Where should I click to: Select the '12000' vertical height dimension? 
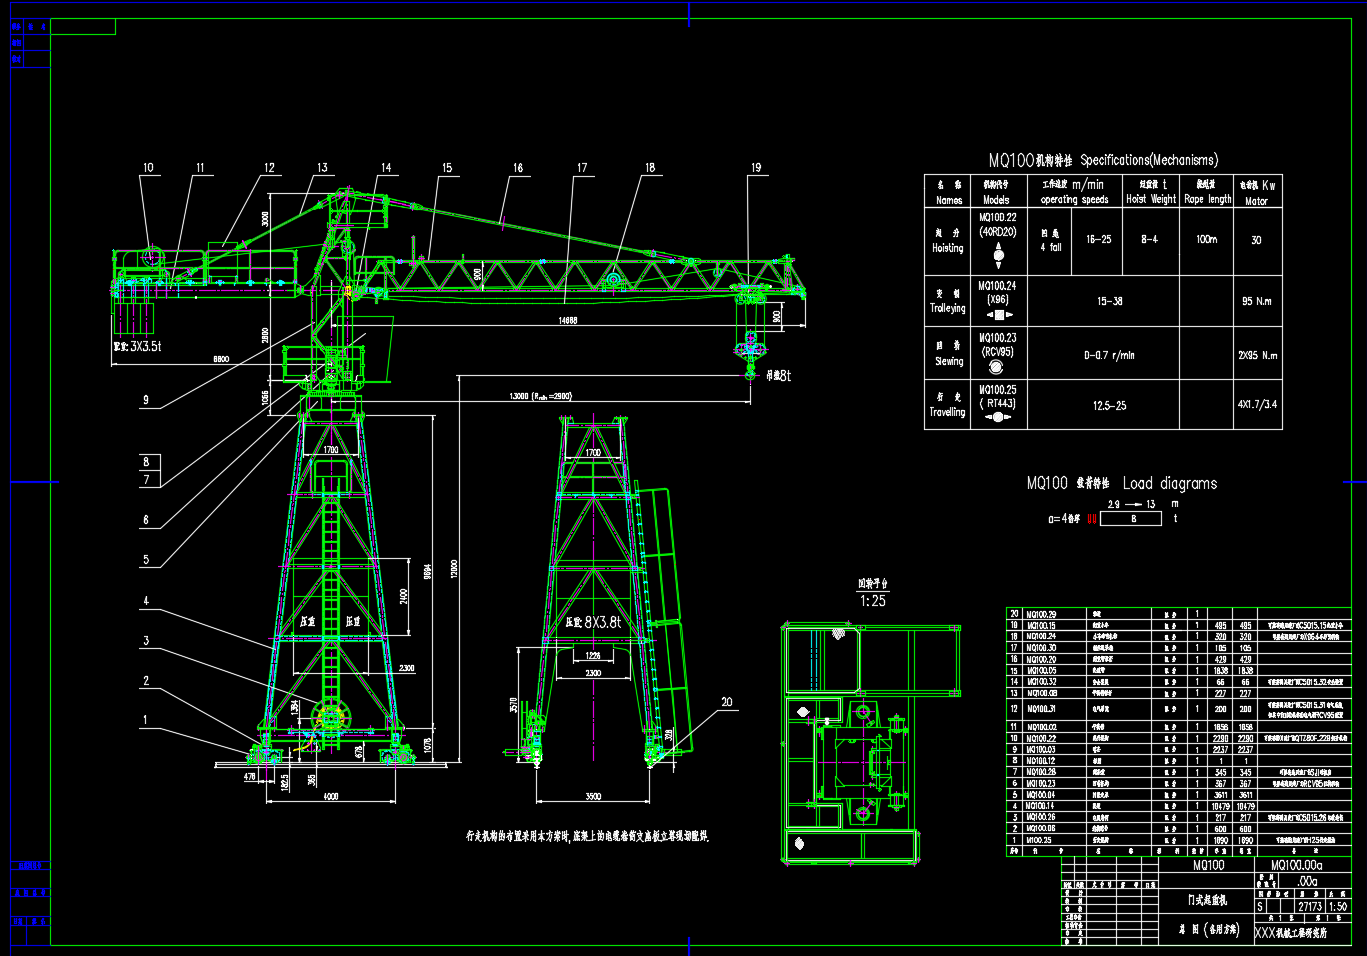pos(453,569)
